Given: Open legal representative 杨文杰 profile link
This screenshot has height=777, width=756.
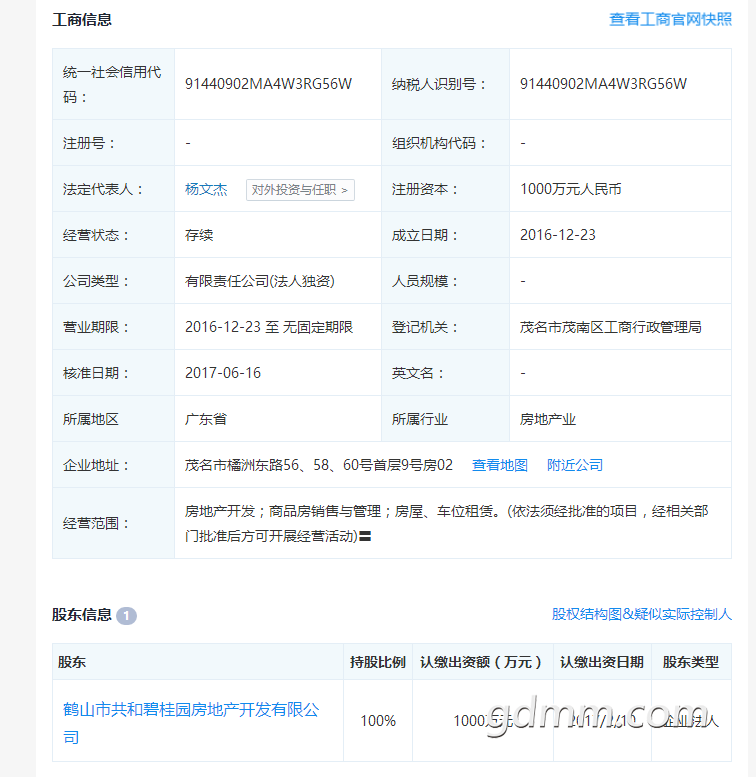Looking at the screenshot, I should (x=206, y=189).
